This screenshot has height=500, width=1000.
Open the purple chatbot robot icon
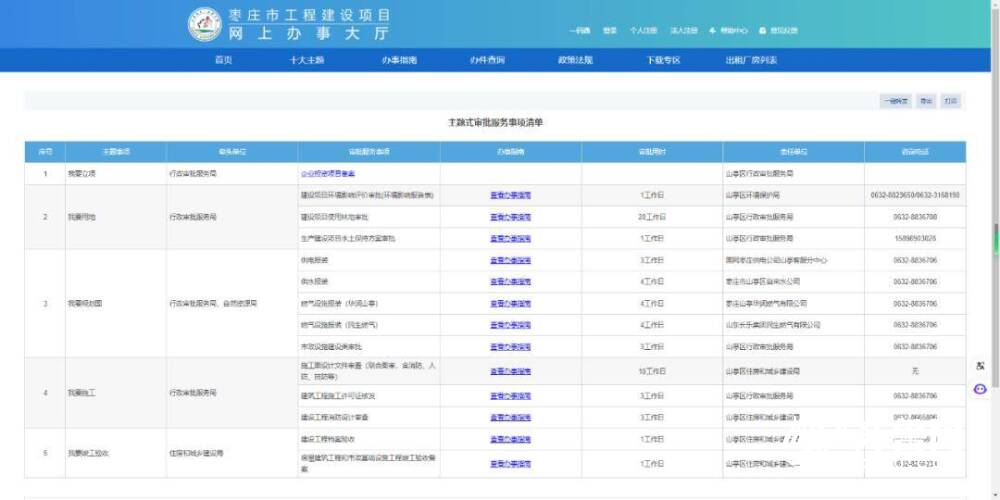coord(981,388)
